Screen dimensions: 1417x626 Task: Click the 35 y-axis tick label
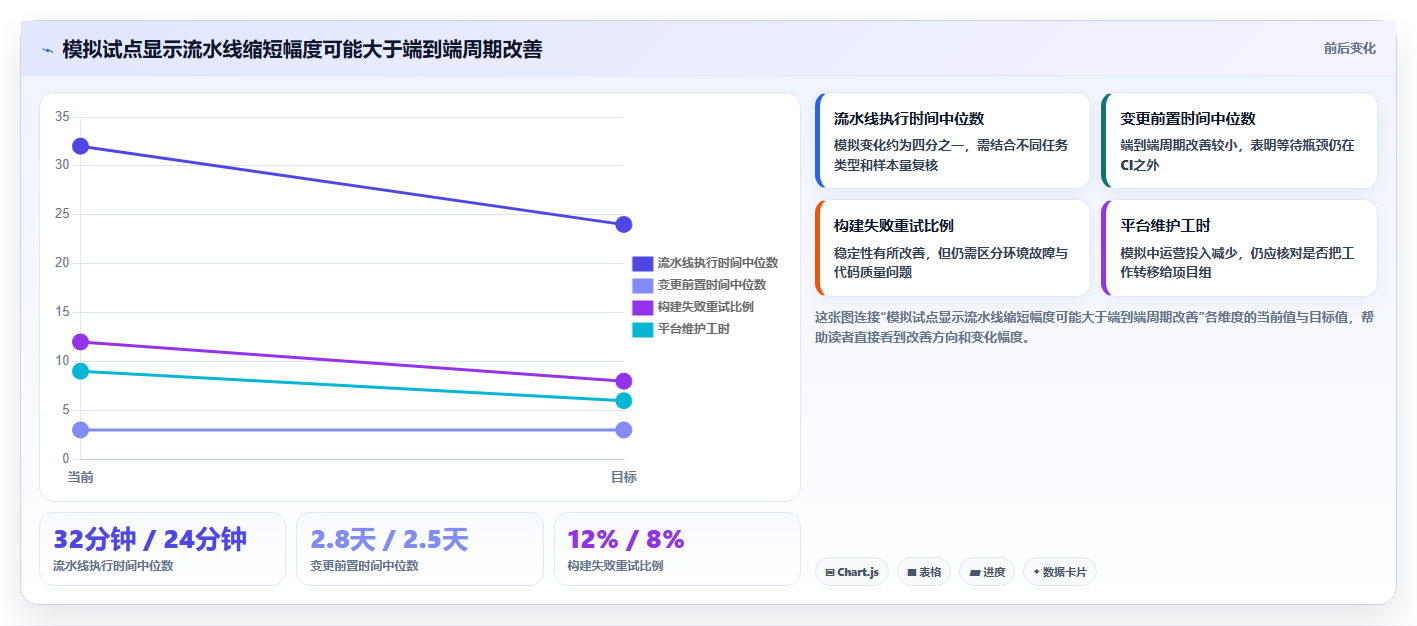pos(62,117)
